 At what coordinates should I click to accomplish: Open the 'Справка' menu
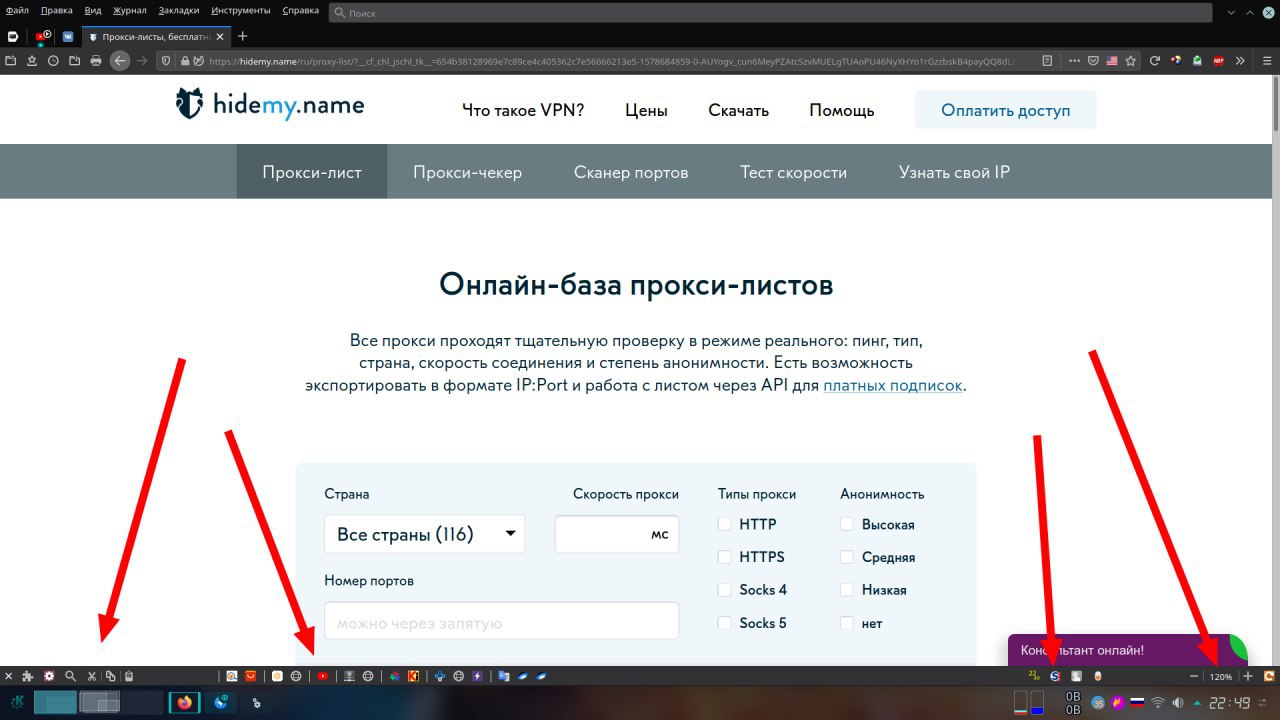(x=301, y=10)
